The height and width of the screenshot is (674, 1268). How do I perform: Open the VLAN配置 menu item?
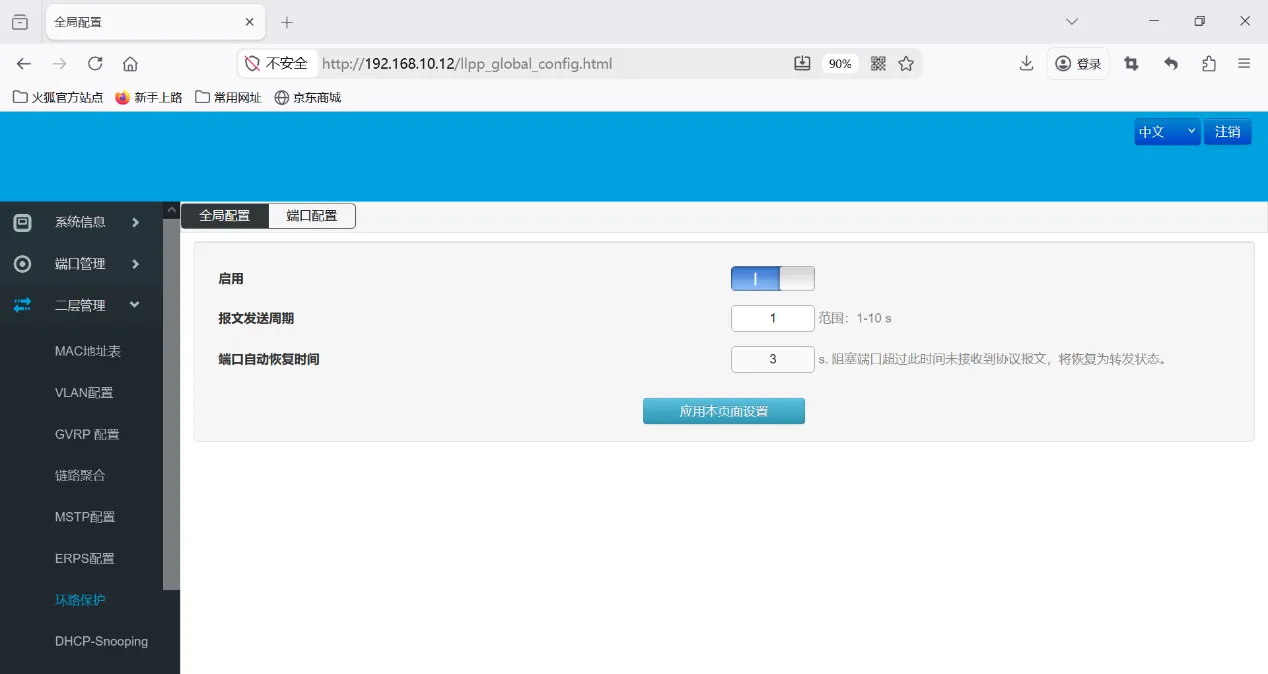[x=84, y=393]
